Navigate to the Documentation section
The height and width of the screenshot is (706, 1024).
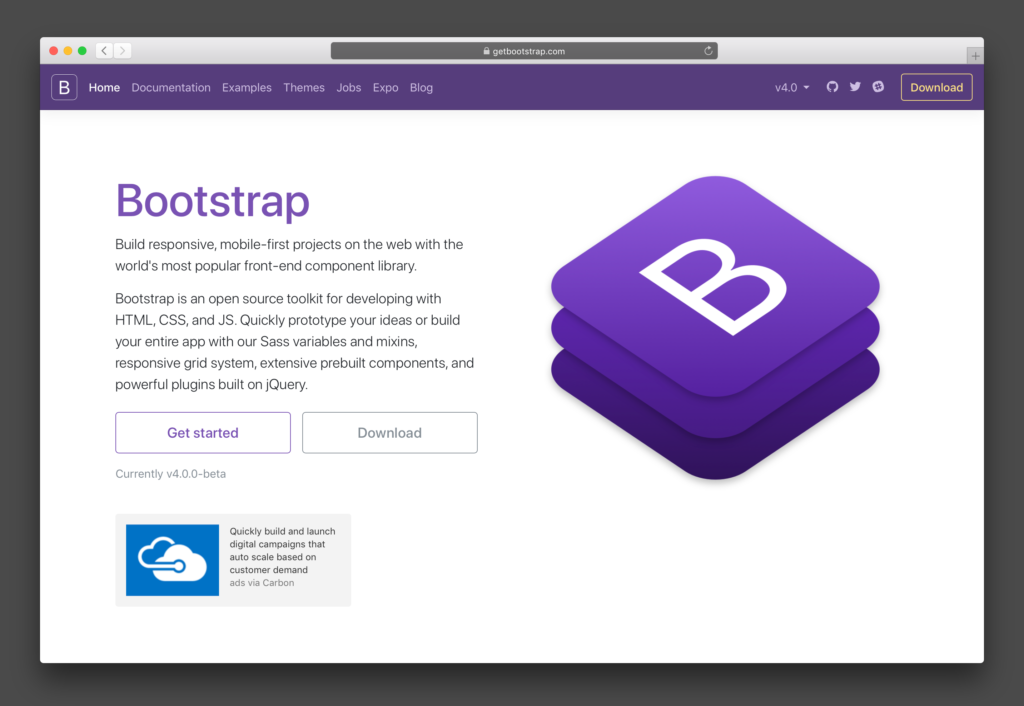point(171,87)
